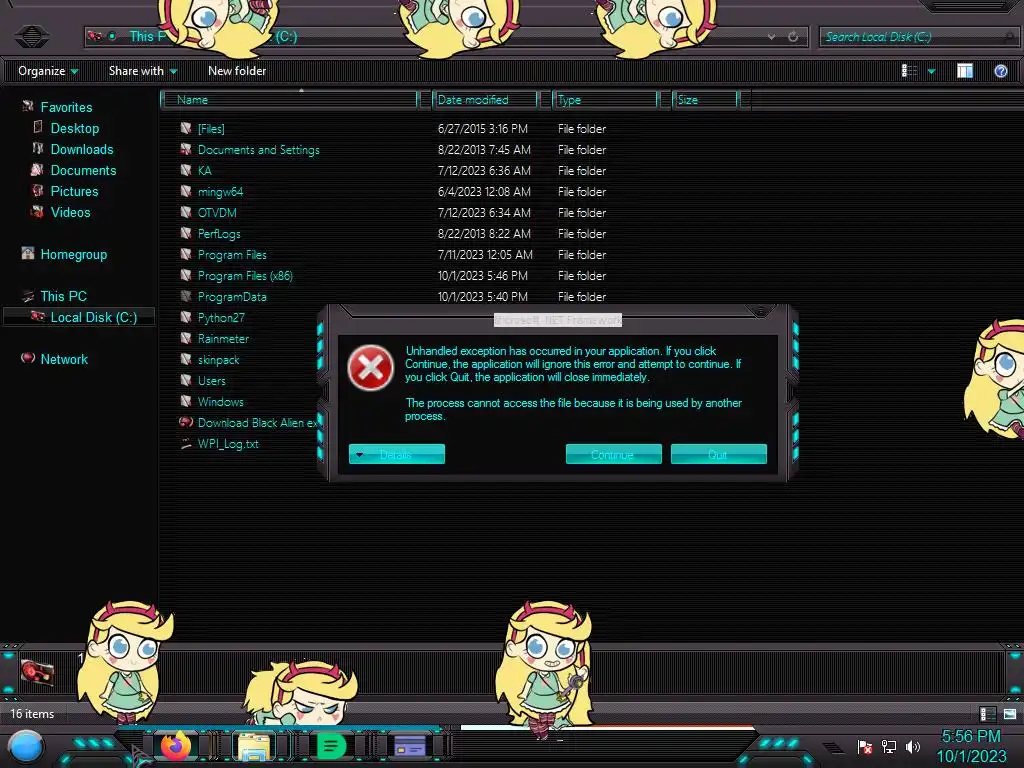Change view layout icon in toolbar
This screenshot has width=1024, height=768.
tap(909, 71)
